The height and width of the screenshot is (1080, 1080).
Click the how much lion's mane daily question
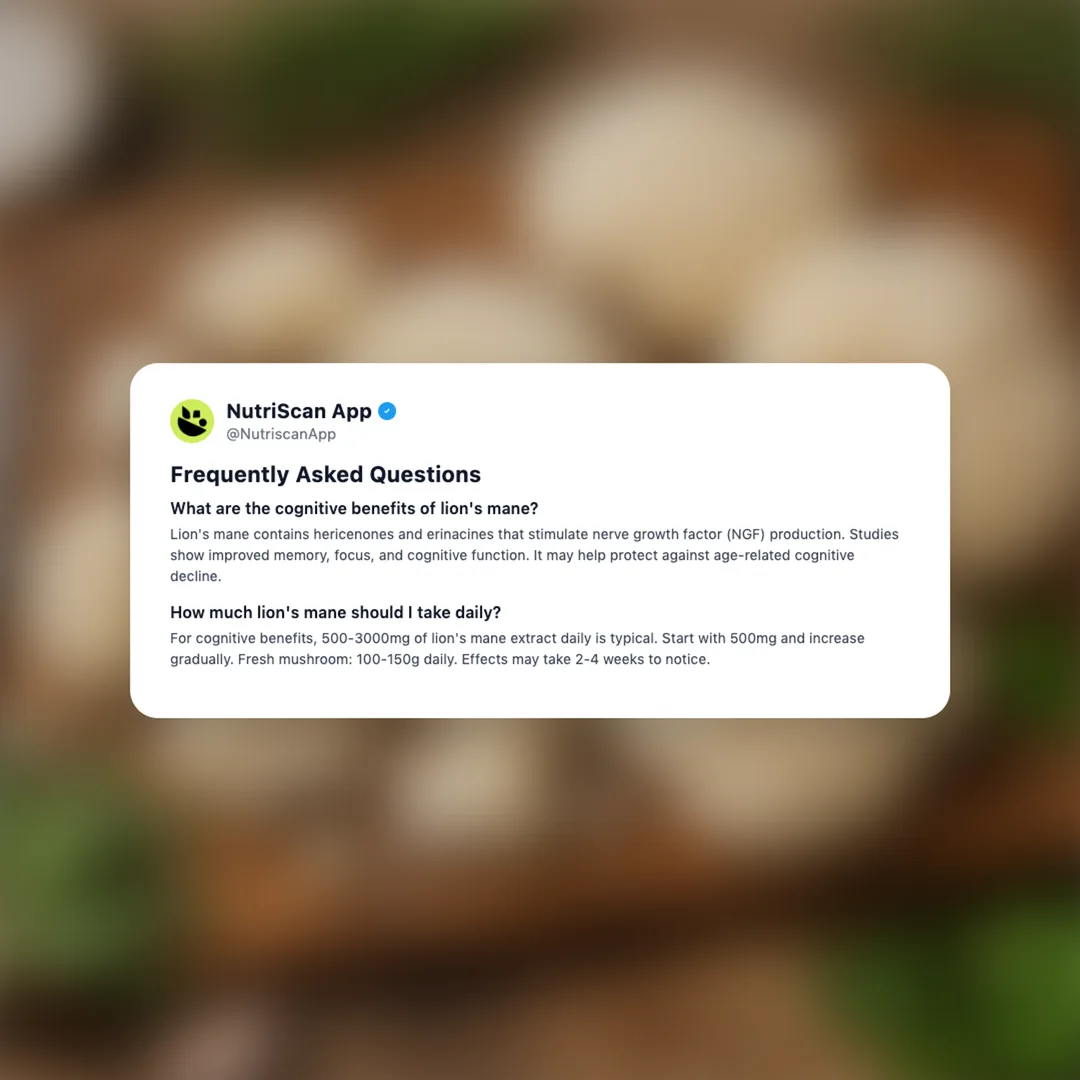335,612
